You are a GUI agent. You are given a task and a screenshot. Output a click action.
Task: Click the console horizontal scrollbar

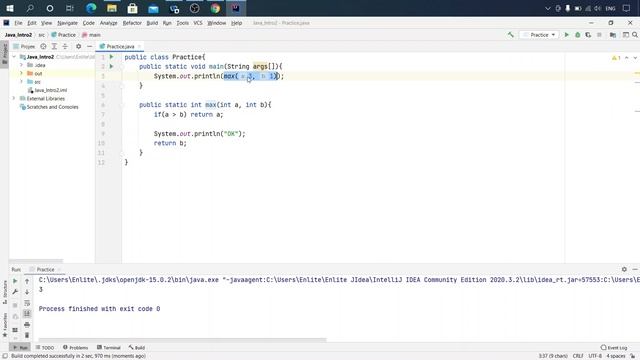pyautogui.click(x=182, y=340)
